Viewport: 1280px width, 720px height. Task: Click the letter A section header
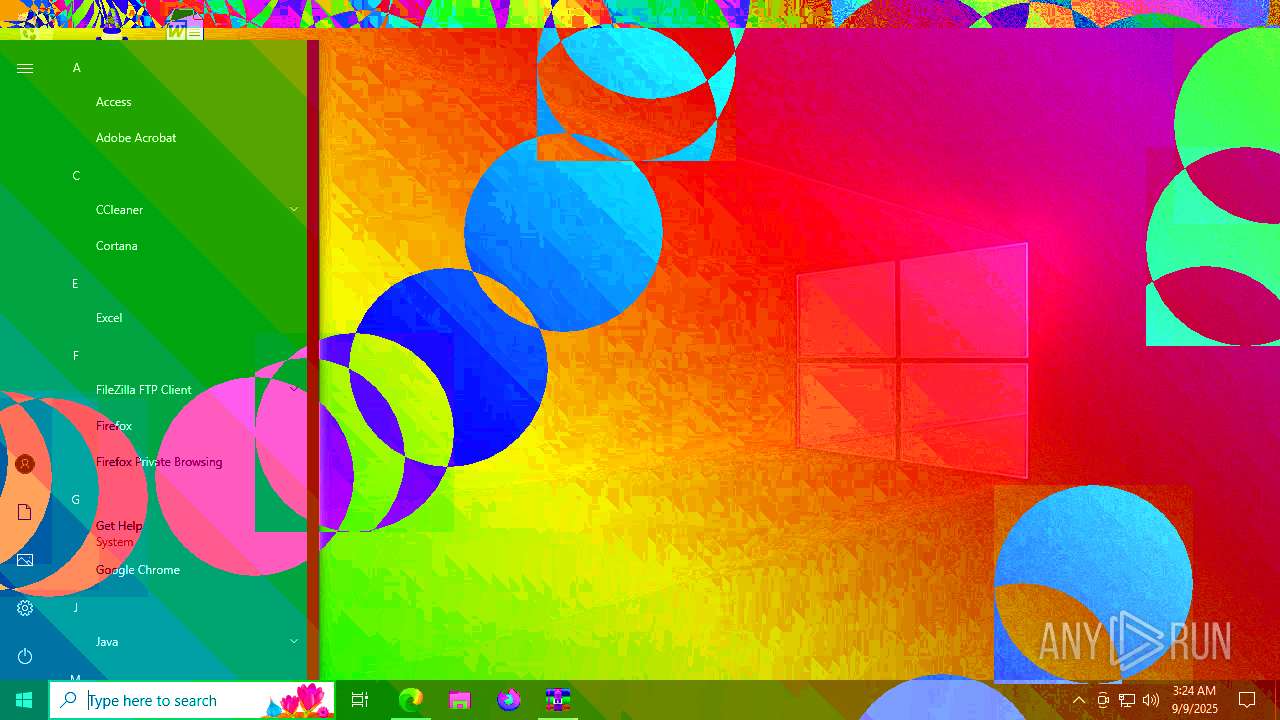pos(76,68)
